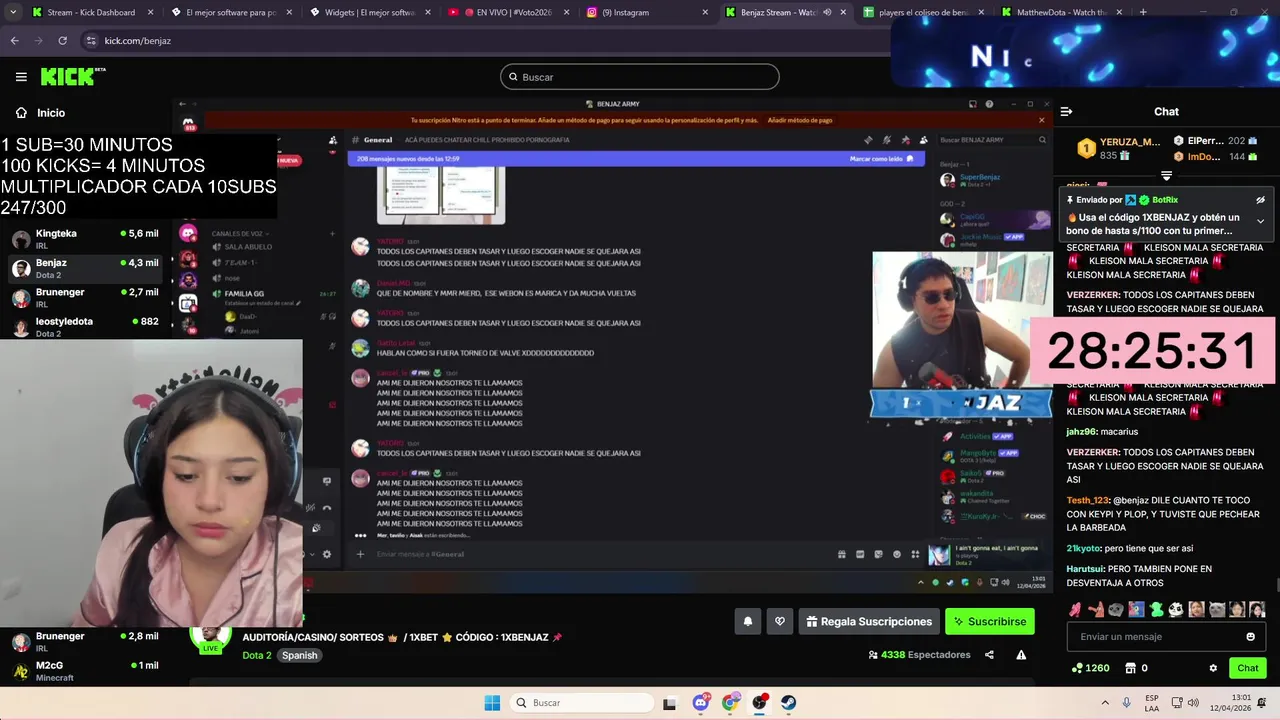The image size is (1280, 720).
Task: Click Regala Suscripciones button
Action: (x=868, y=621)
